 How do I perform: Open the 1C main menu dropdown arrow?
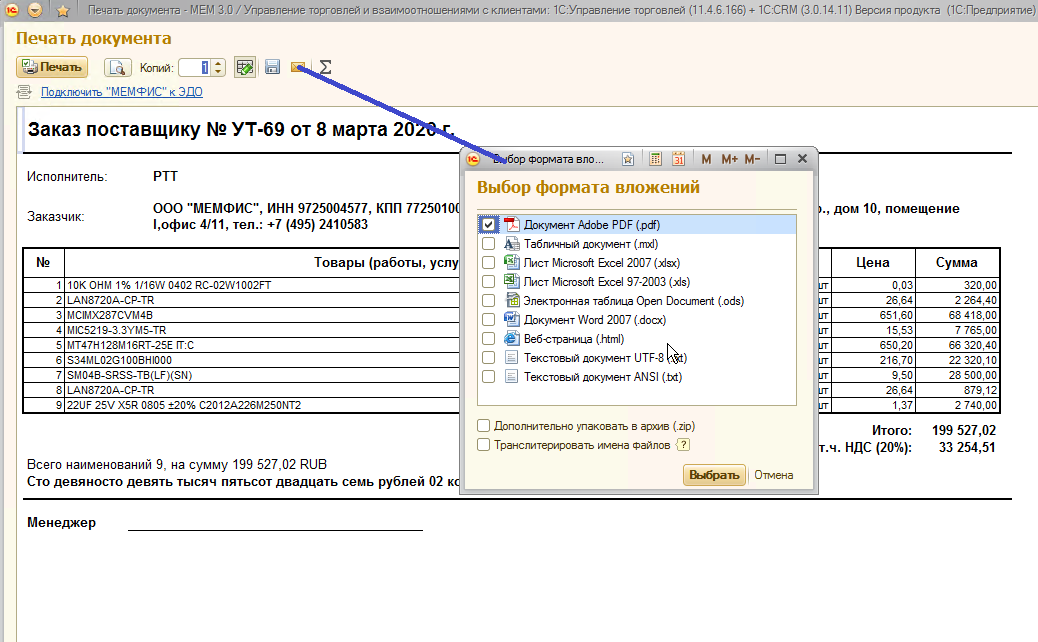(x=36, y=11)
